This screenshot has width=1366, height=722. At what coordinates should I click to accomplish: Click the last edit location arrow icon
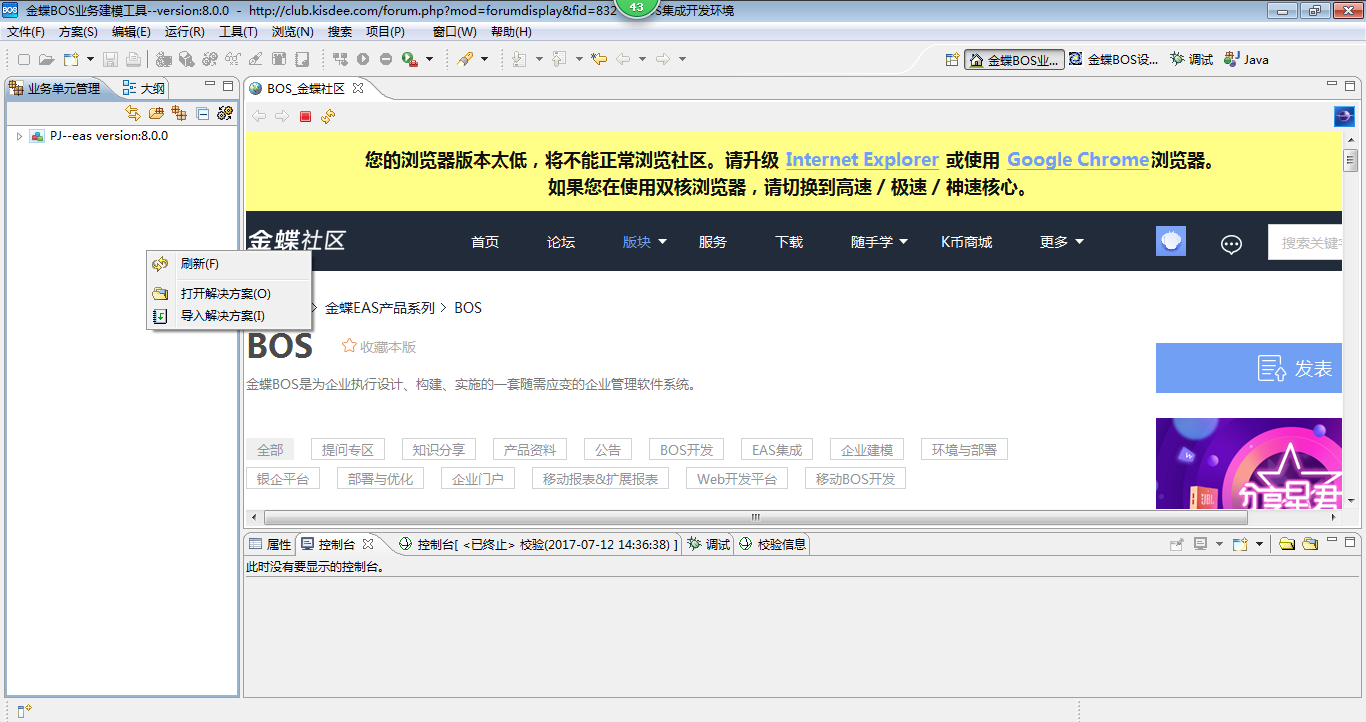(599, 59)
